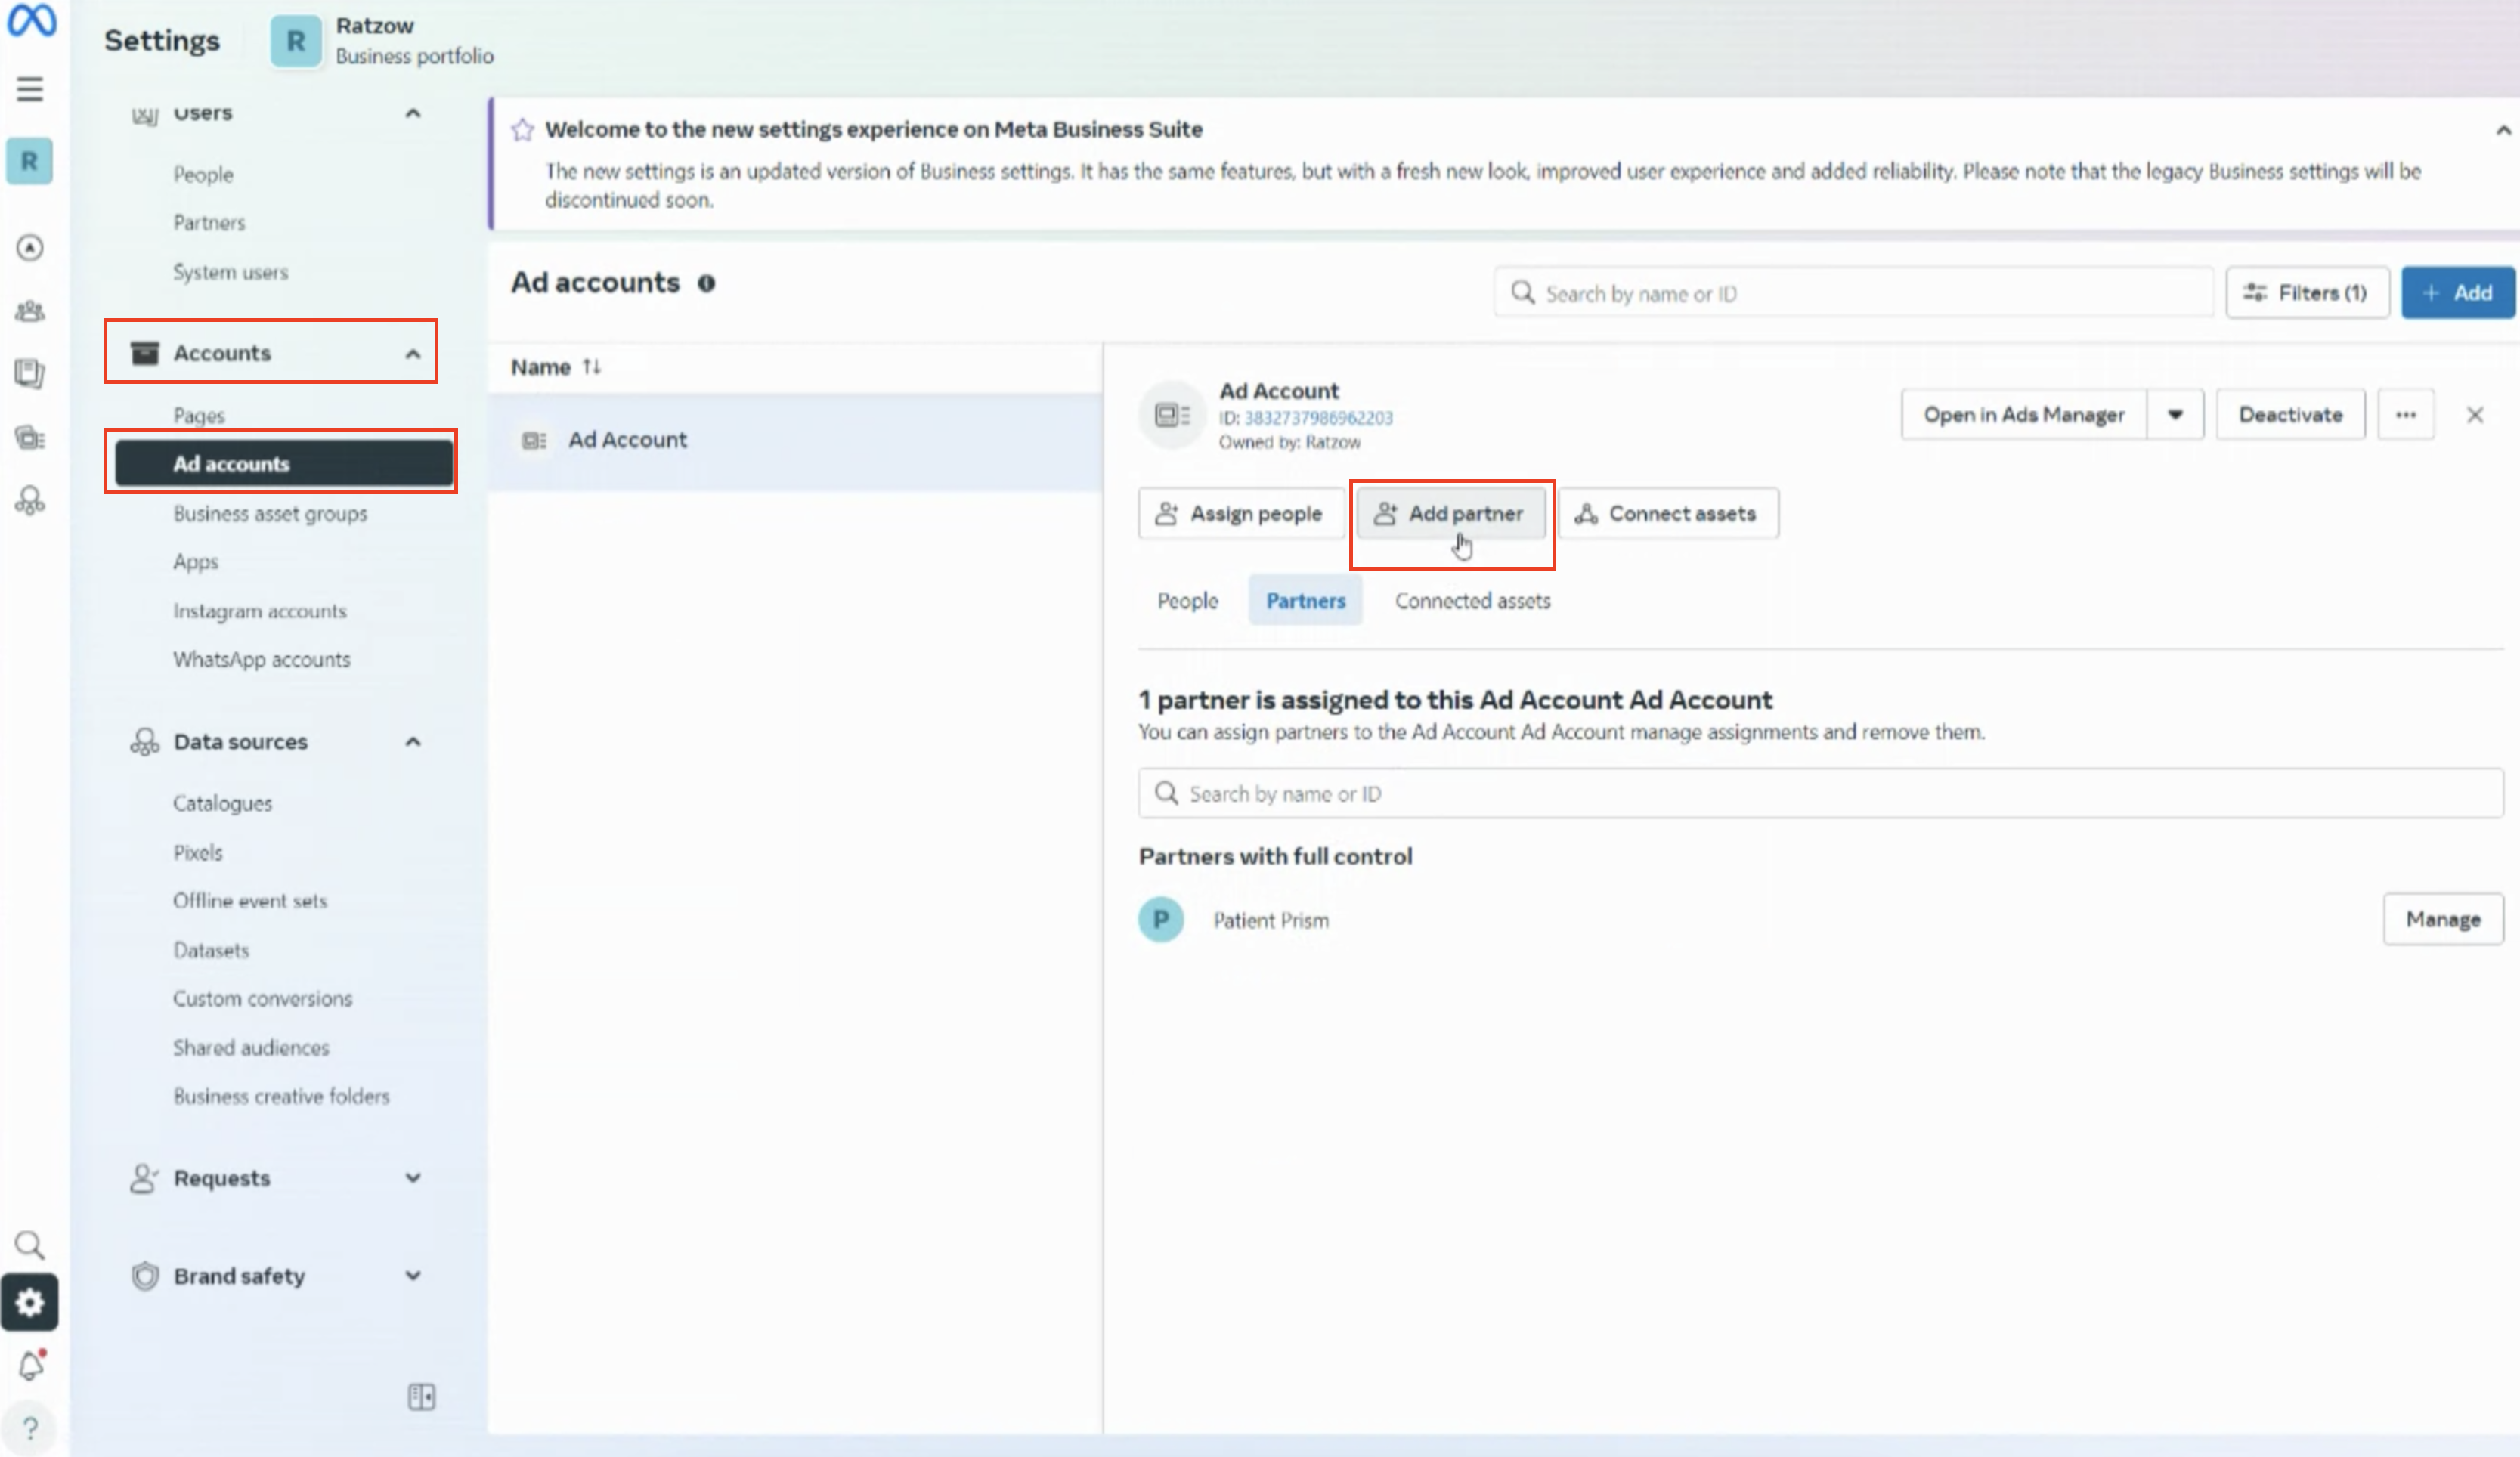Open Business asset groups

(270, 514)
